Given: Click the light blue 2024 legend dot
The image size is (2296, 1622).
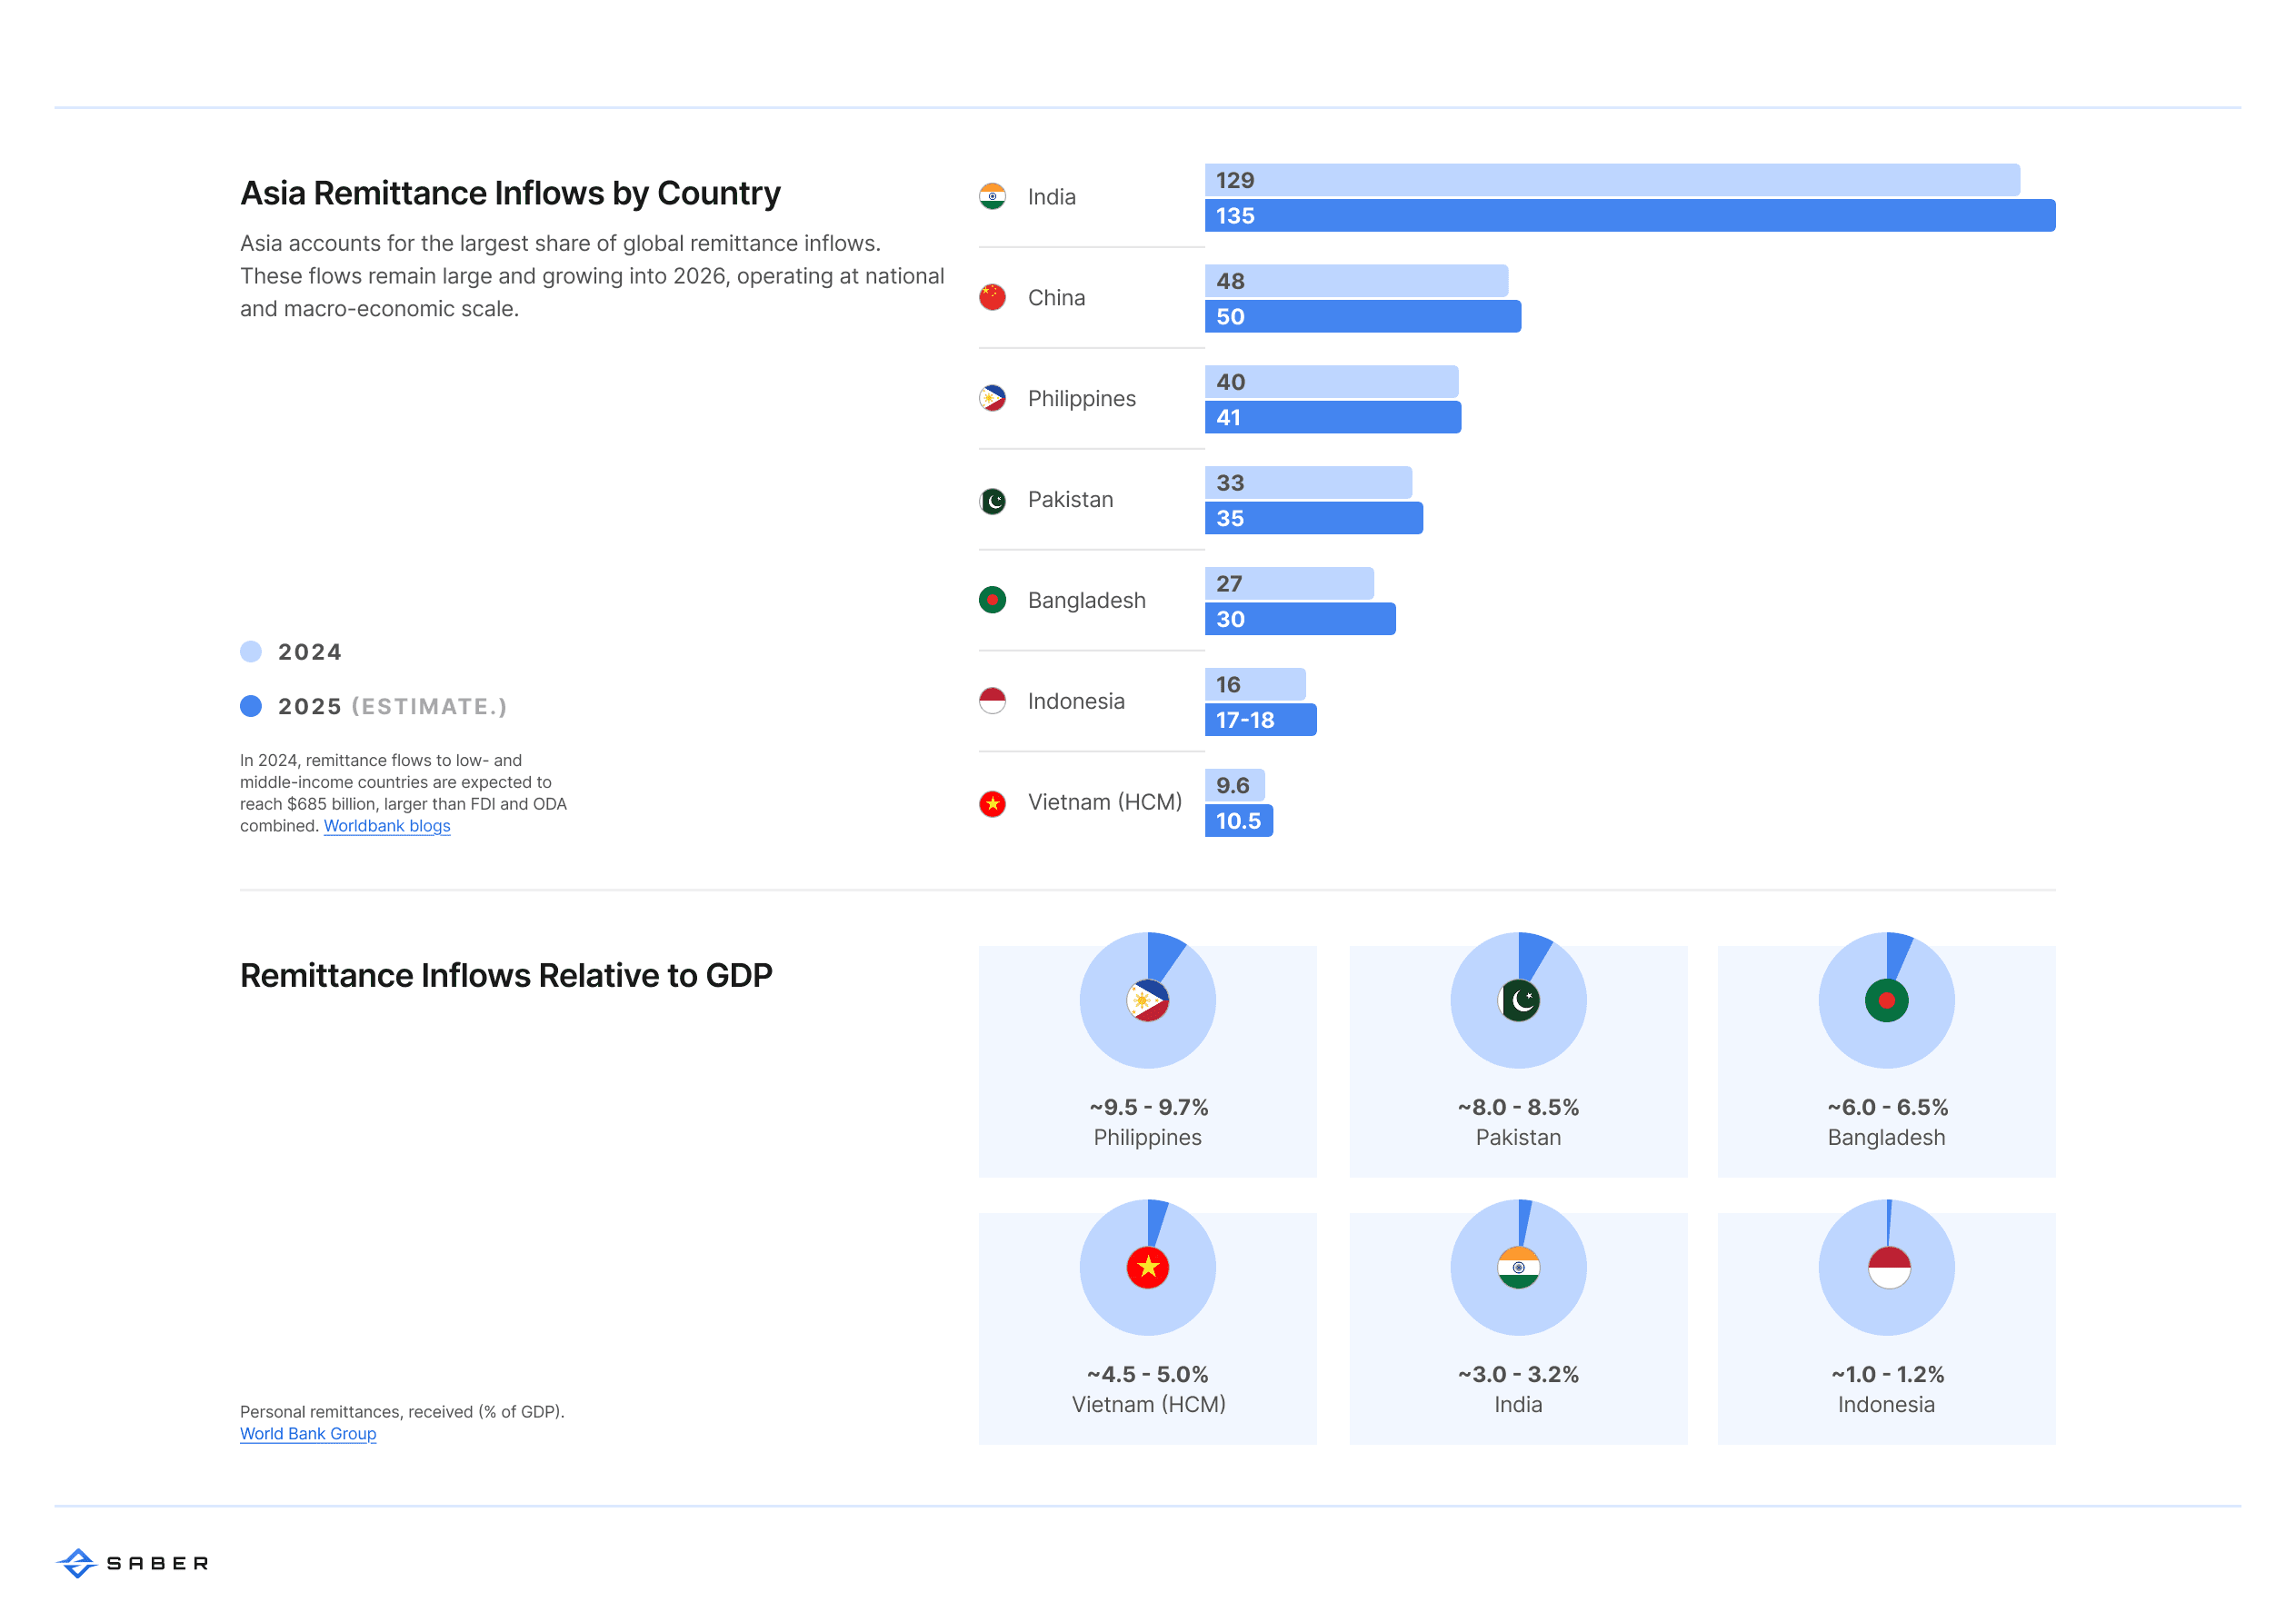Looking at the screenshot, I should click(251, 652).
